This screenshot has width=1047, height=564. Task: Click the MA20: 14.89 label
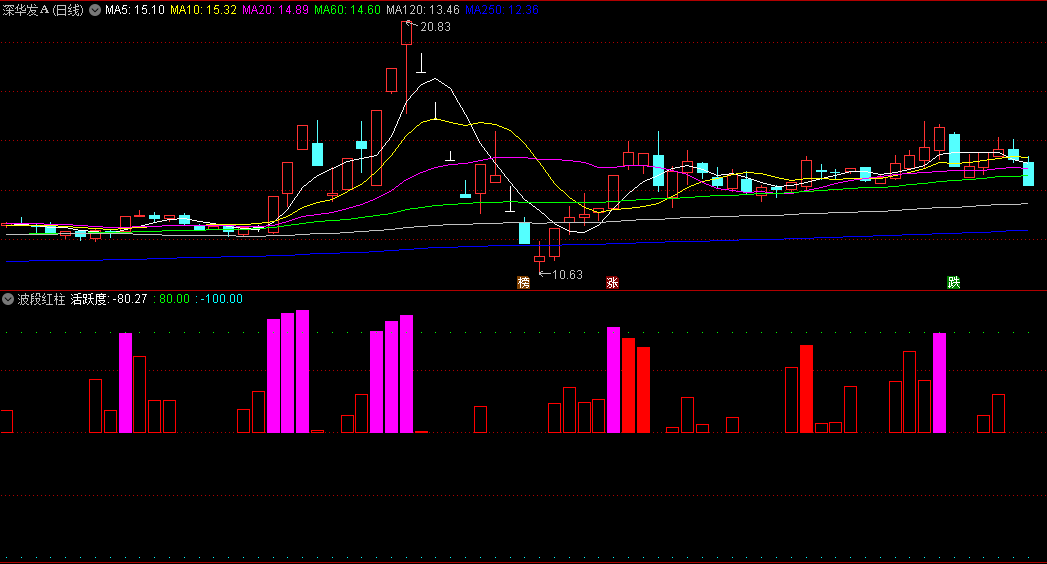point(276,10)
